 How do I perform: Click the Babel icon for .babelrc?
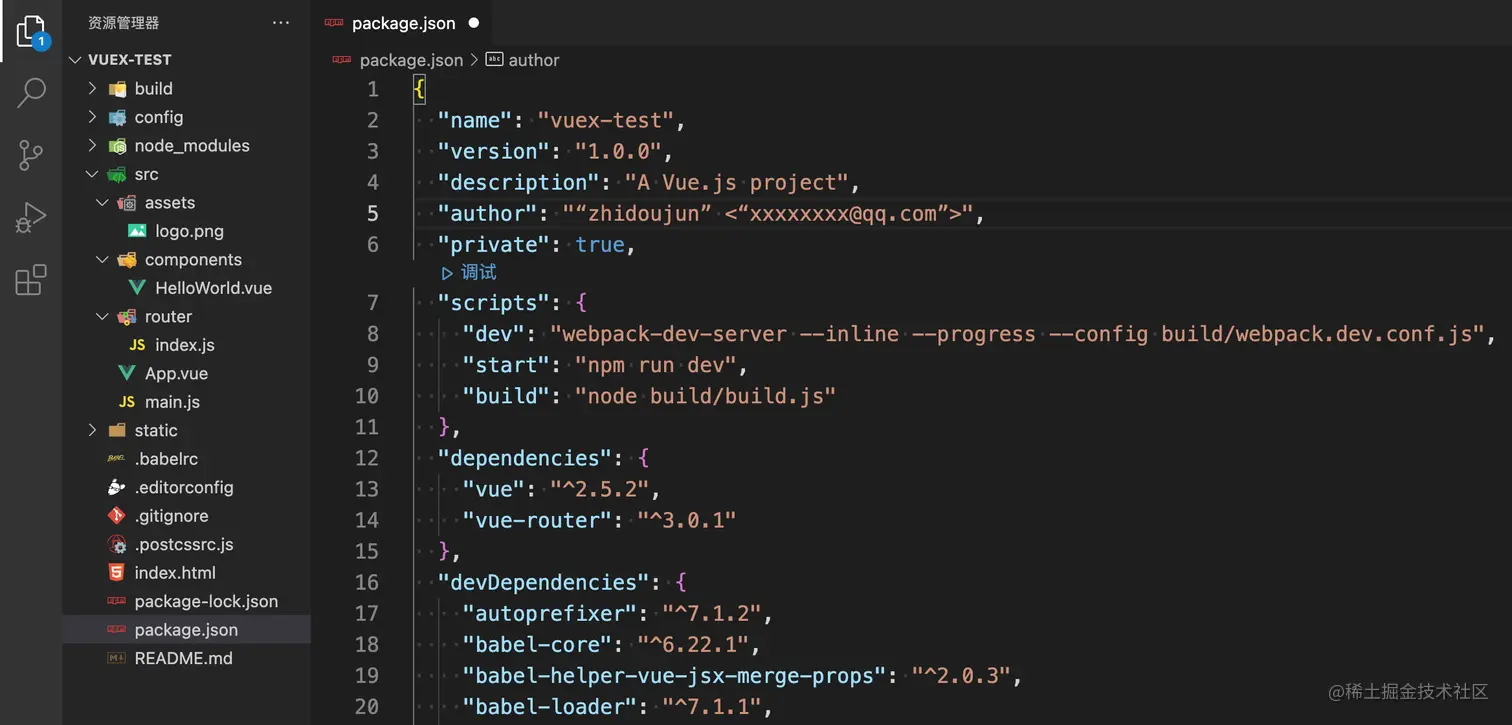click(x=117, y=459)
